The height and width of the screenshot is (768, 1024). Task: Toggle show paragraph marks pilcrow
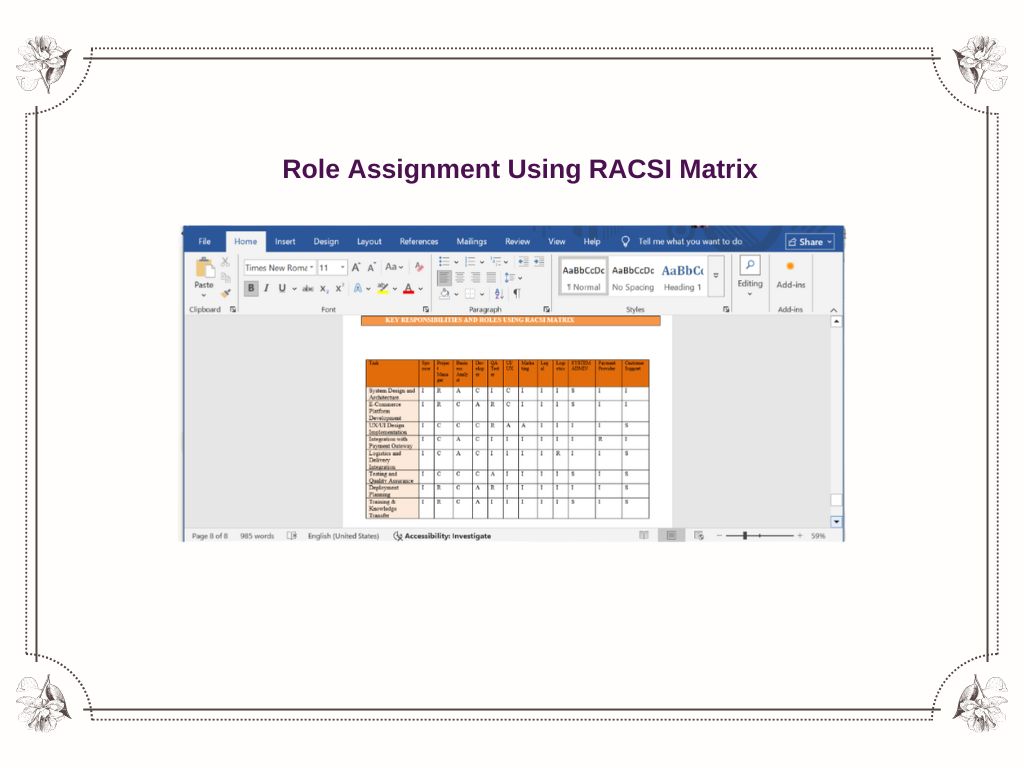click(x=517, y=294)
